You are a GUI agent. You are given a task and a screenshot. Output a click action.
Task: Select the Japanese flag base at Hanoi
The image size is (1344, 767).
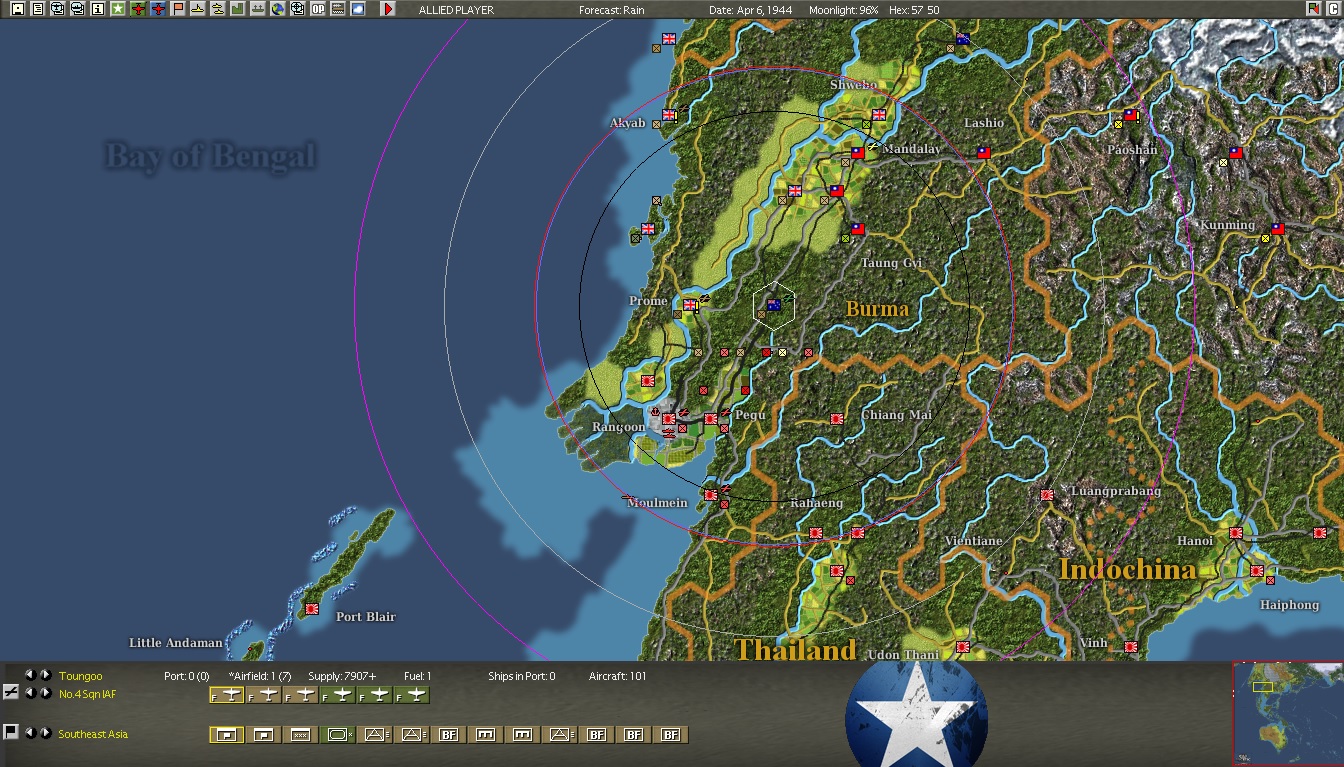[1236, 533]
